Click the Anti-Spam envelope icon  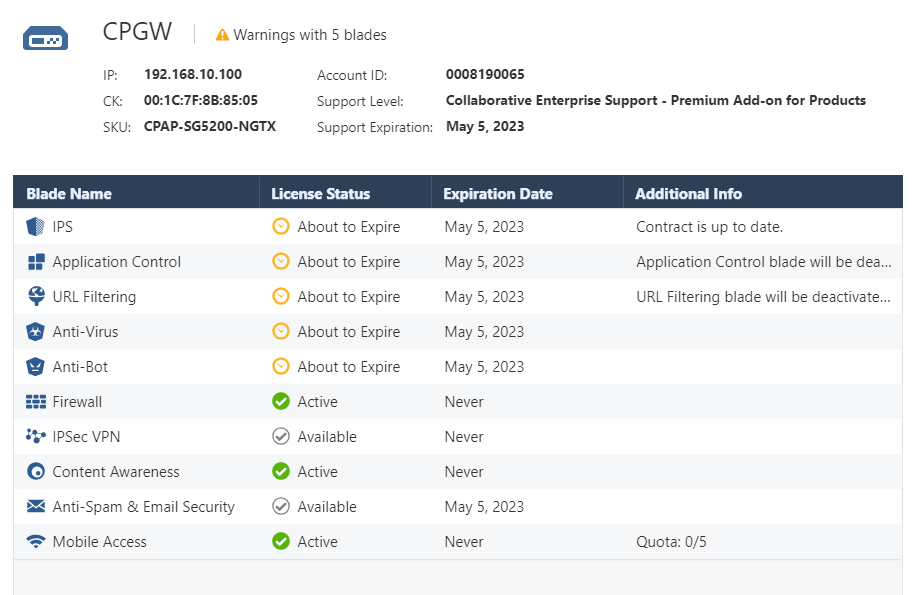(36, 507)
